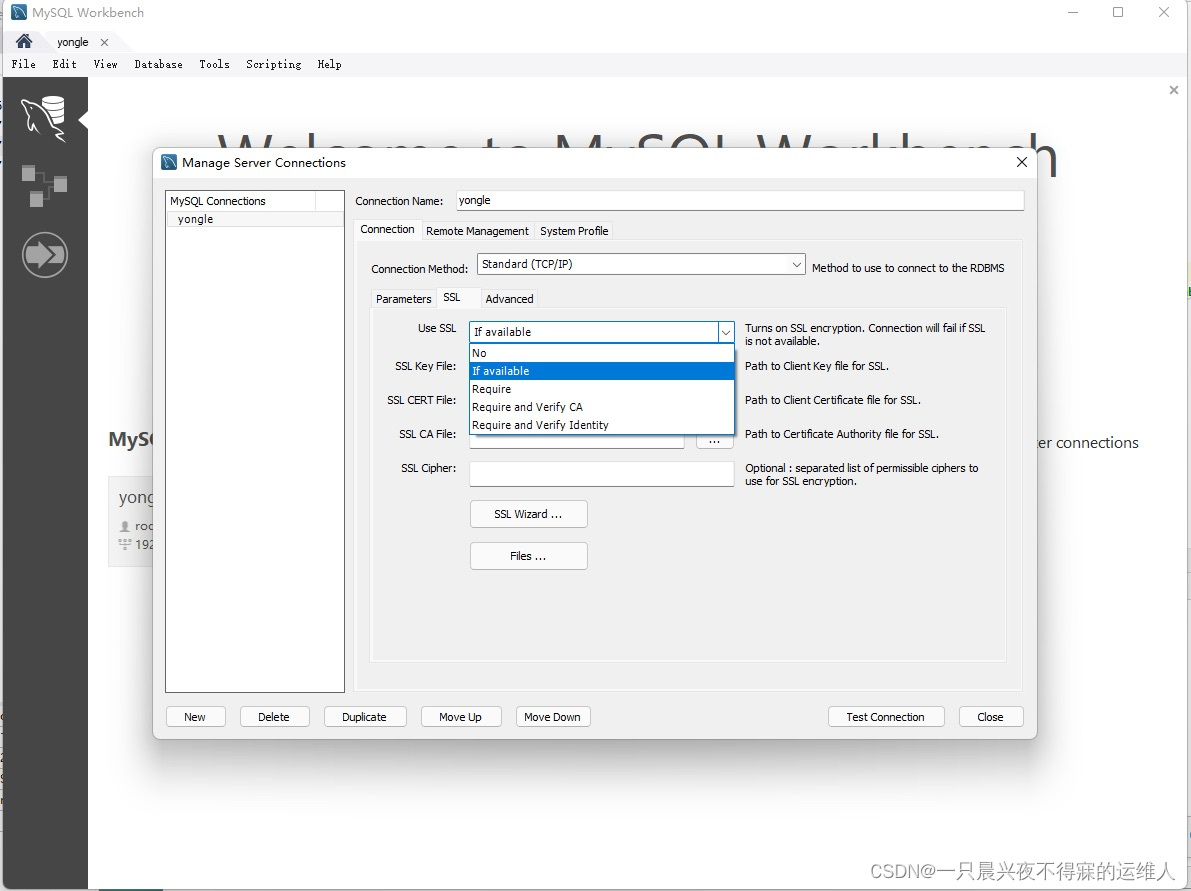Launch the SSL Wizard

529,514
